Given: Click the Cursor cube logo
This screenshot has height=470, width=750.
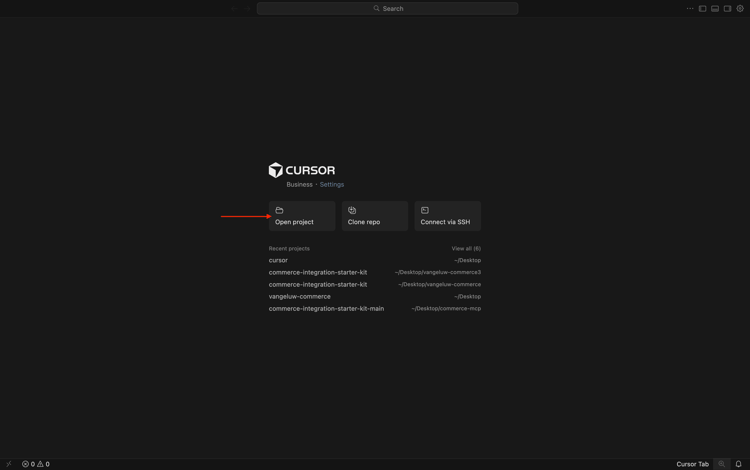Looking at the screenshot, I should [x=276, y=170].
